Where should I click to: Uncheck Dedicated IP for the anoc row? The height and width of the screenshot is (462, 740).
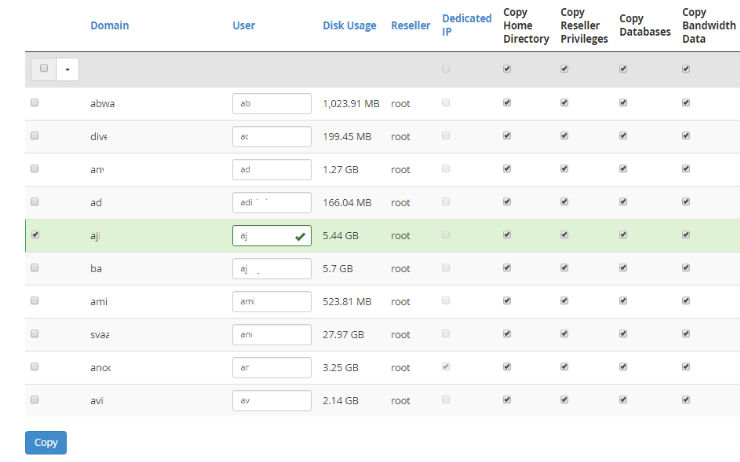[x=446, y=367]
